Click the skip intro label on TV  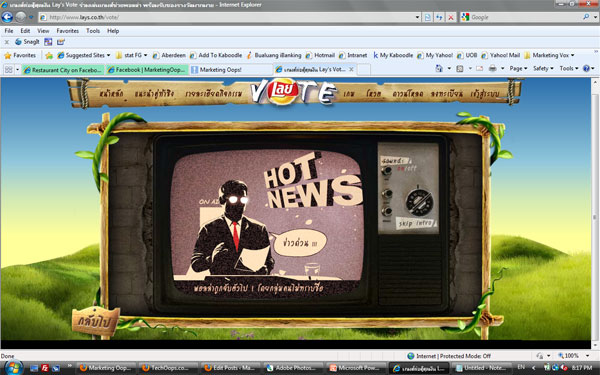415,223
